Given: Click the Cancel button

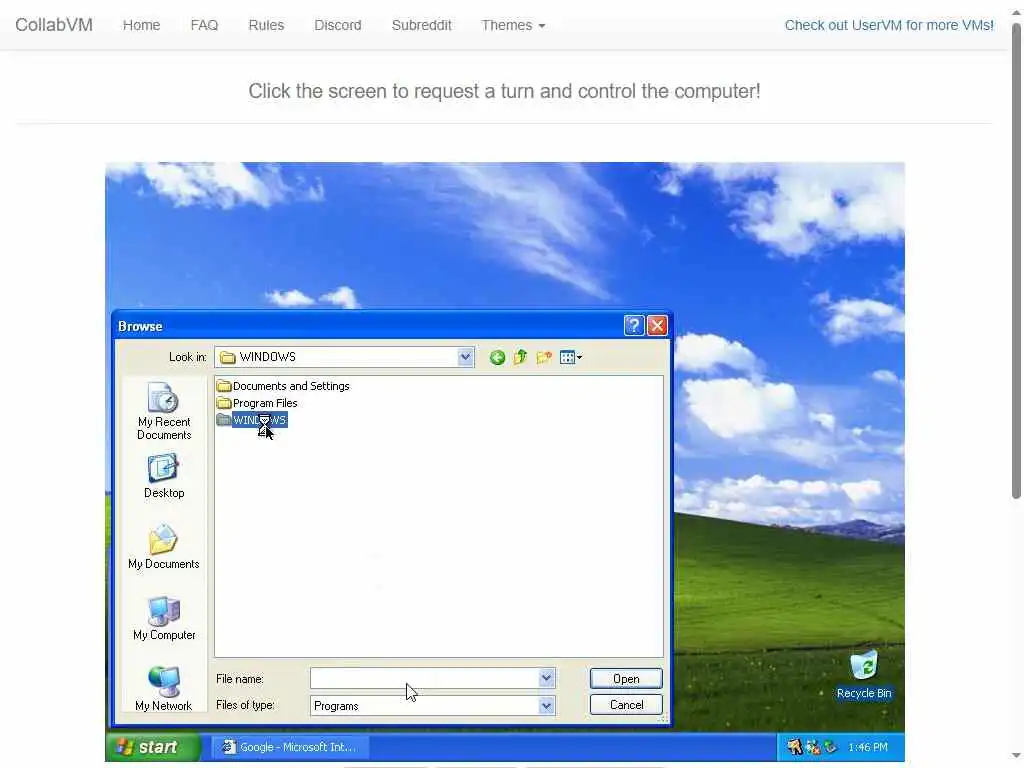Looking at the screenshot, I should click(x=626, y=705).
